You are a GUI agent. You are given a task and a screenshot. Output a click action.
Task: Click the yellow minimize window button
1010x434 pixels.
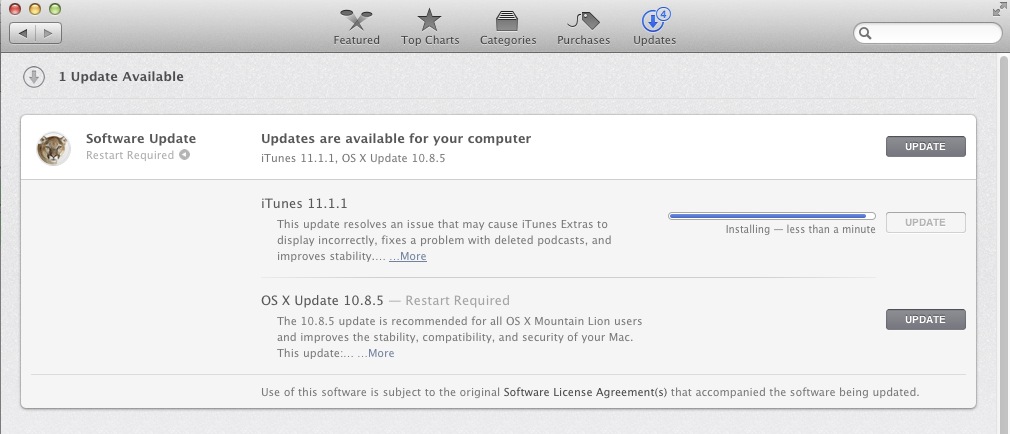click(35, 9)
